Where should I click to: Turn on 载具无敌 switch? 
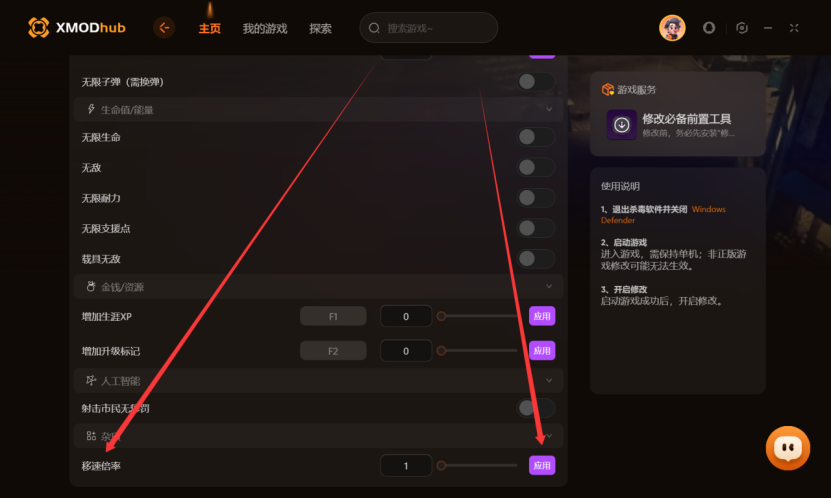[x=536, y=259]
